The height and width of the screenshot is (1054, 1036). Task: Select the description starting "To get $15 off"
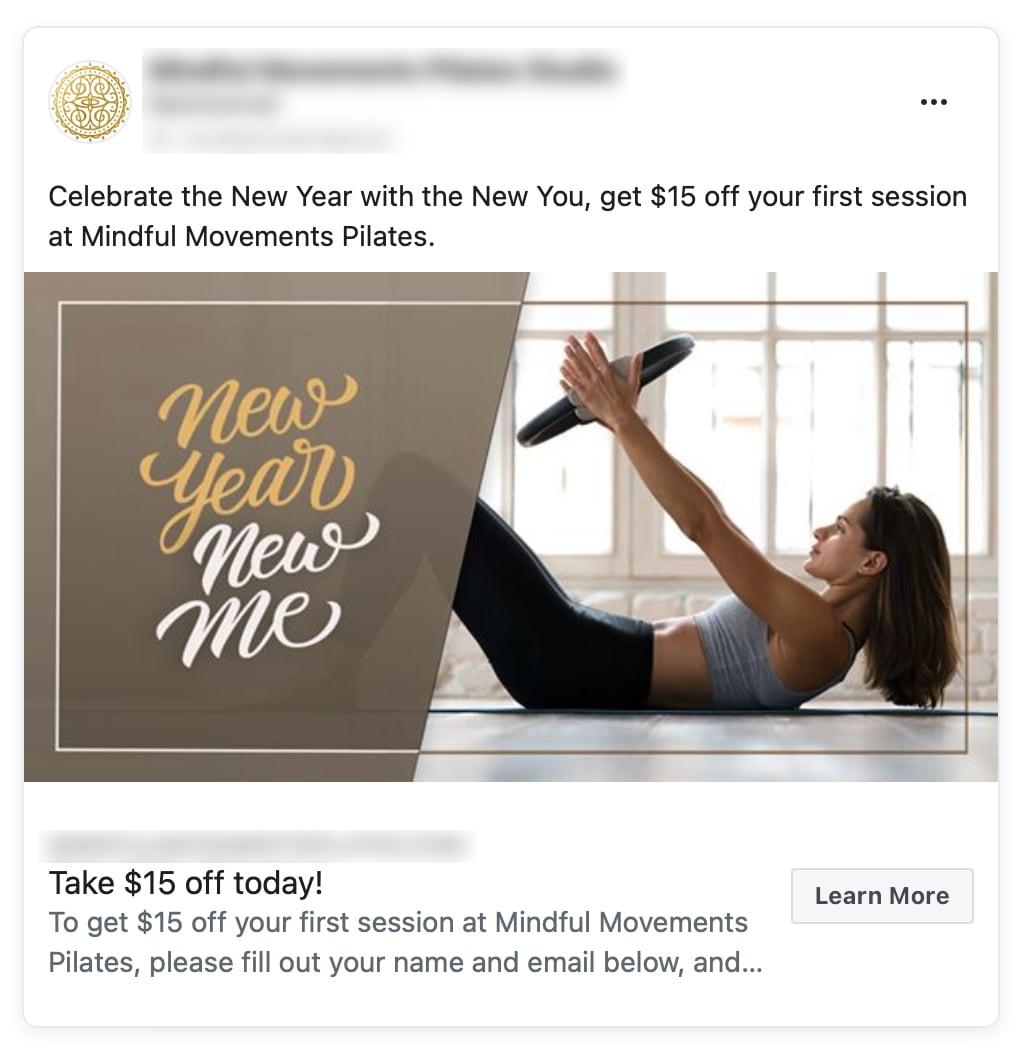pos(405,942)
